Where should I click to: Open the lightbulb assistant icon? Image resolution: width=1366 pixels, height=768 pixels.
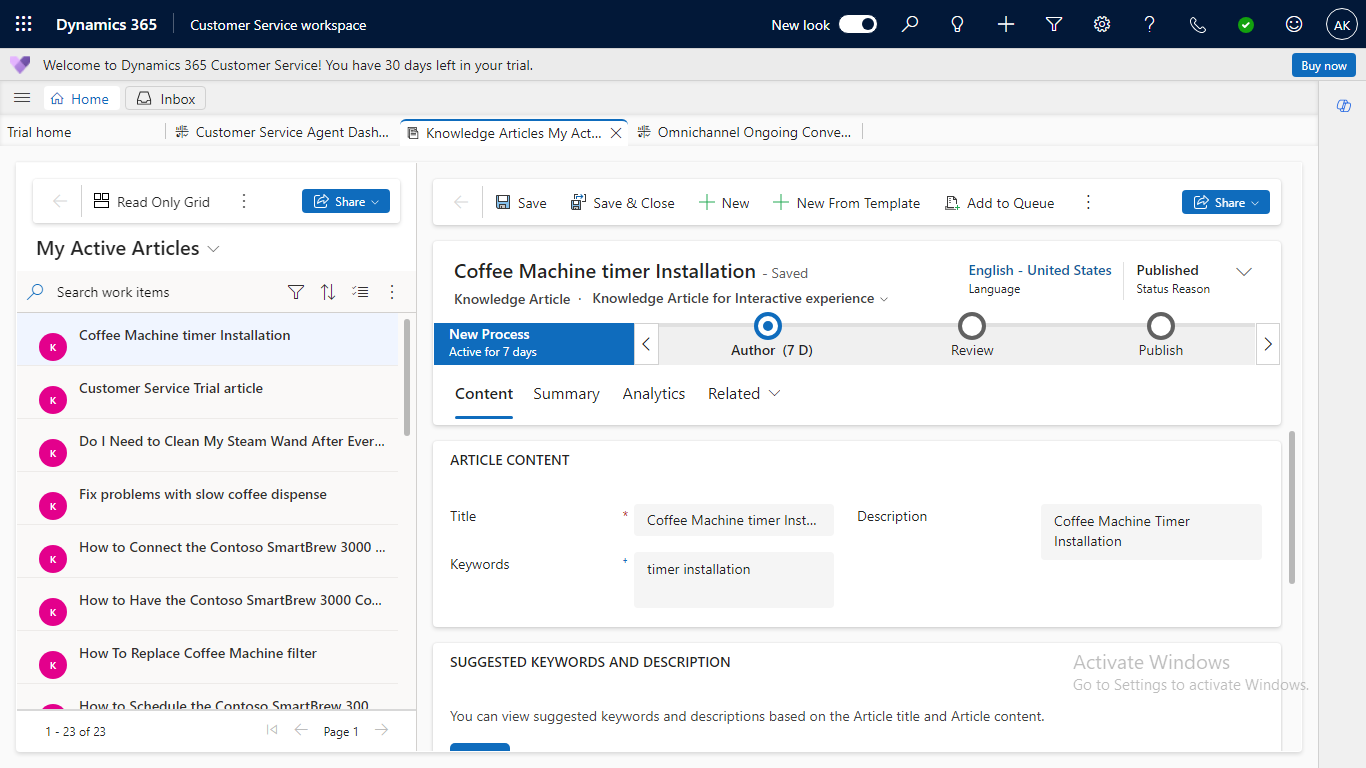point(958,25)
